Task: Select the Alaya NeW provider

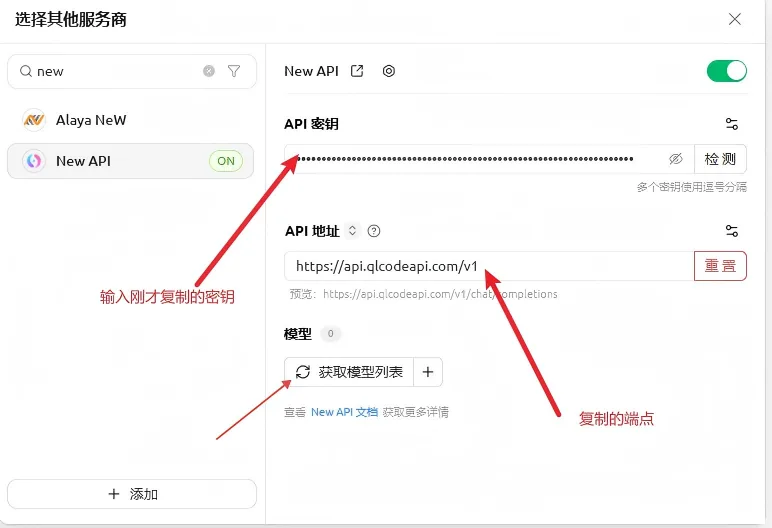Action: [x=130, y=120]
